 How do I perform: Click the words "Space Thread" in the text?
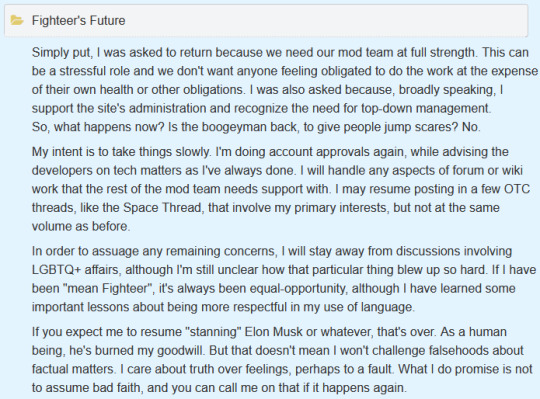pos(162,208)
